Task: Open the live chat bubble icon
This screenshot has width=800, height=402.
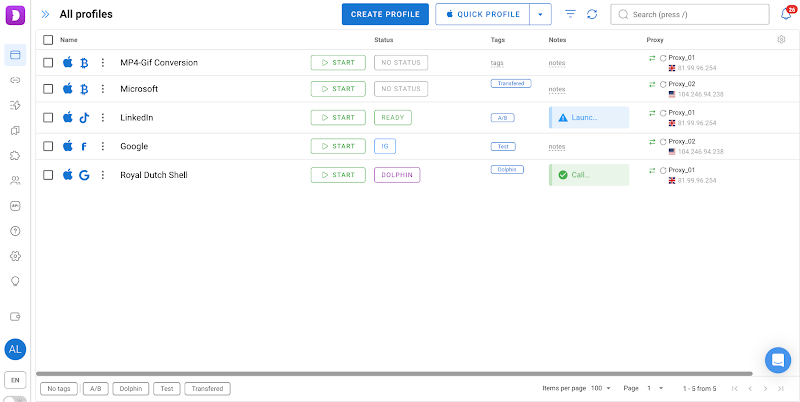Action: [x=777, y=360]
